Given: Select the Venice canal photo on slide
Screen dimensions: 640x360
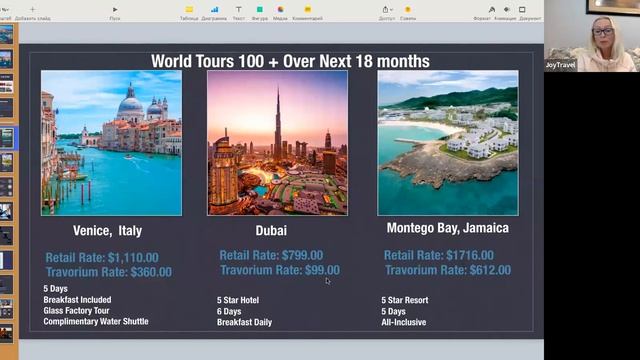Looking at the screenshot, I should (x=111, y=143).
